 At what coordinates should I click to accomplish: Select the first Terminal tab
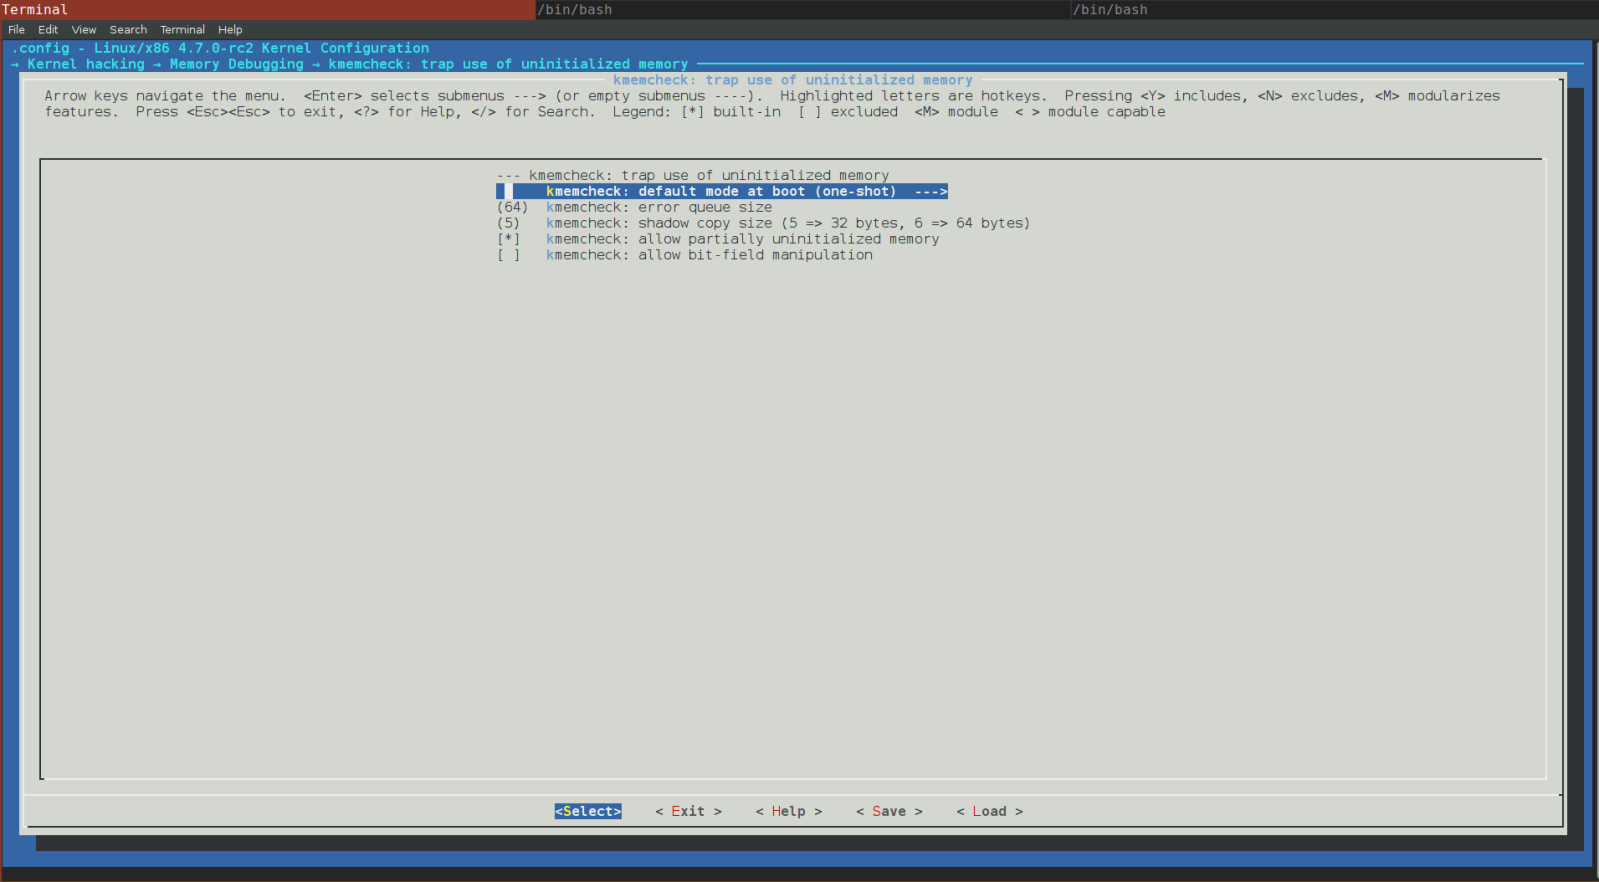point(267,10)
